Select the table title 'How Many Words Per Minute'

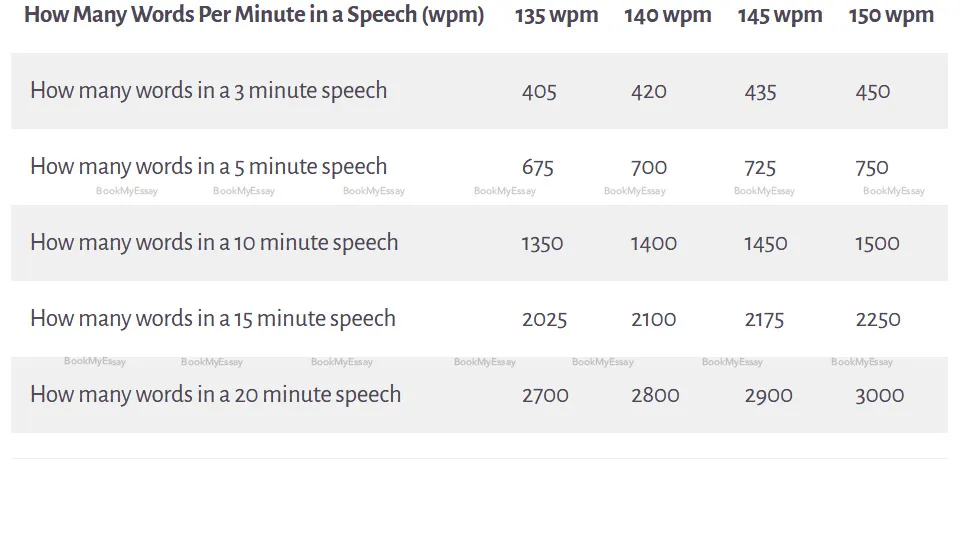[254, 16]
